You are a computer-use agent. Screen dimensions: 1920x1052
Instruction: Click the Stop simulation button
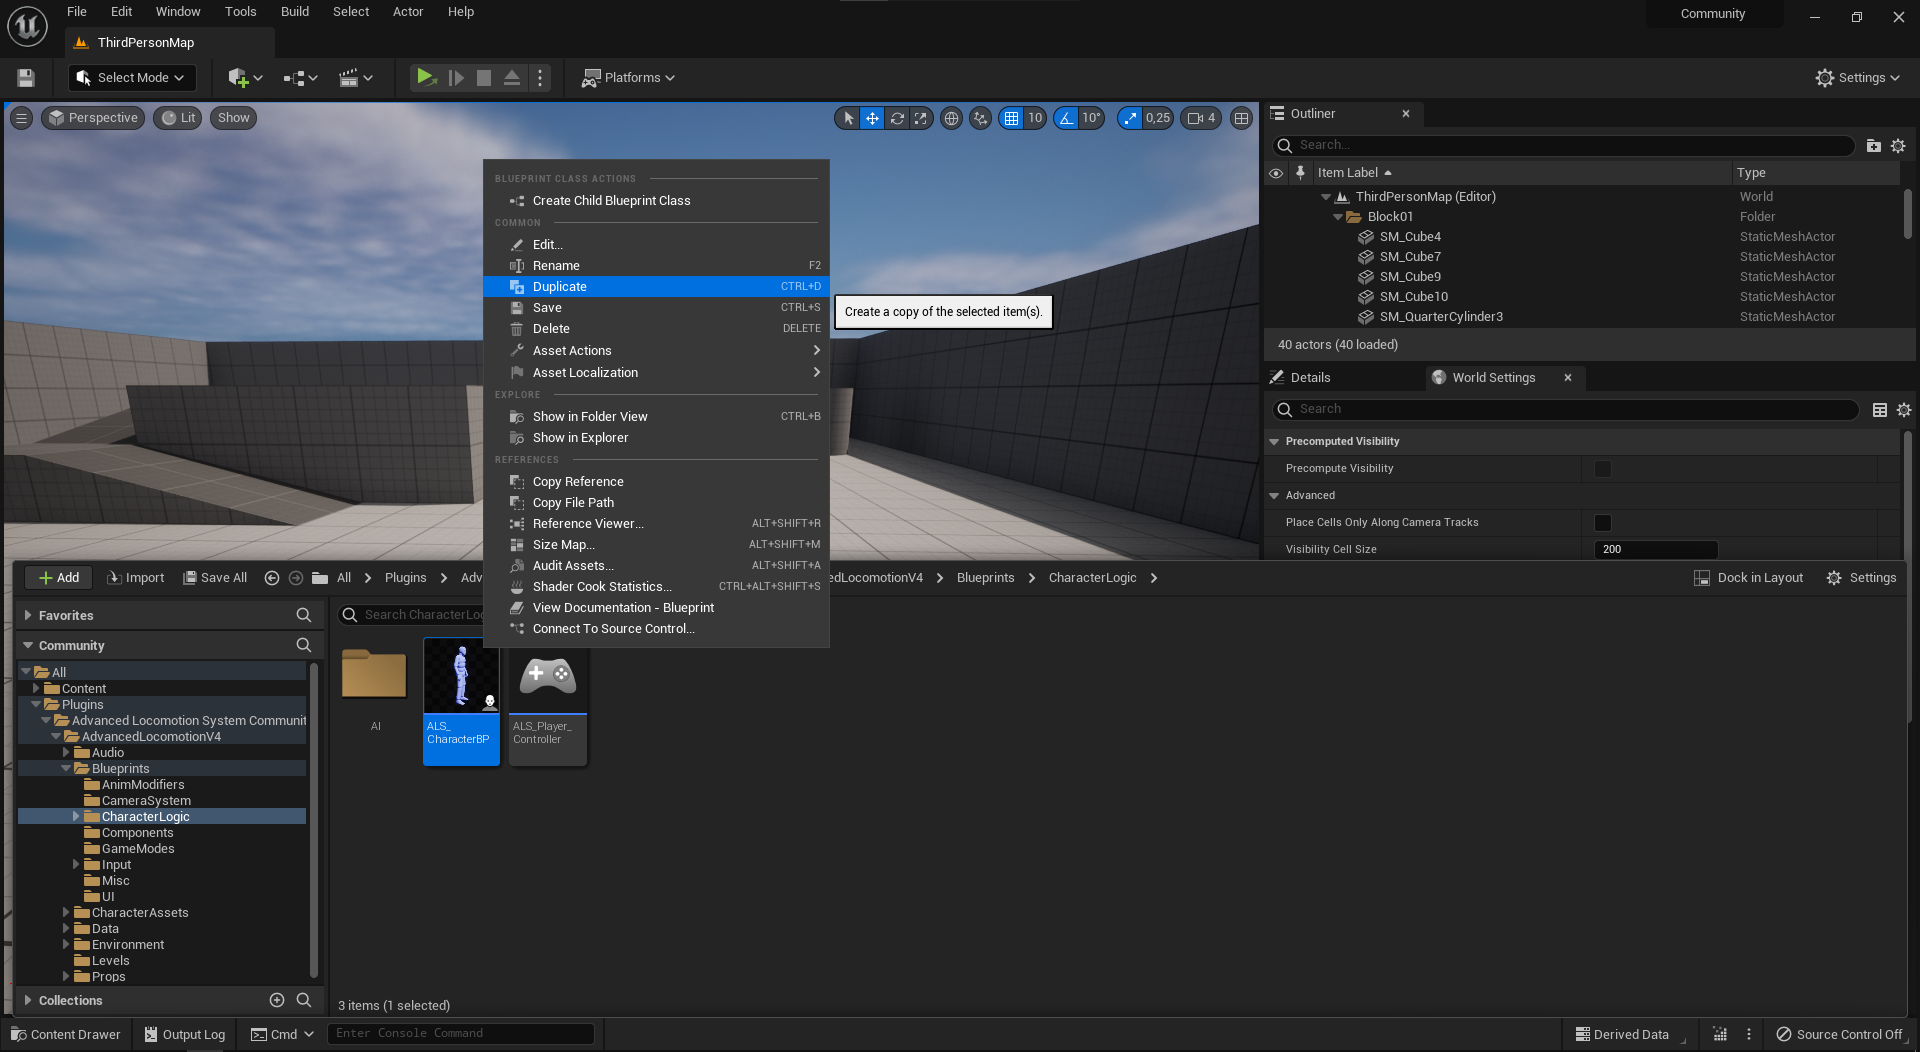click(484, 78)
